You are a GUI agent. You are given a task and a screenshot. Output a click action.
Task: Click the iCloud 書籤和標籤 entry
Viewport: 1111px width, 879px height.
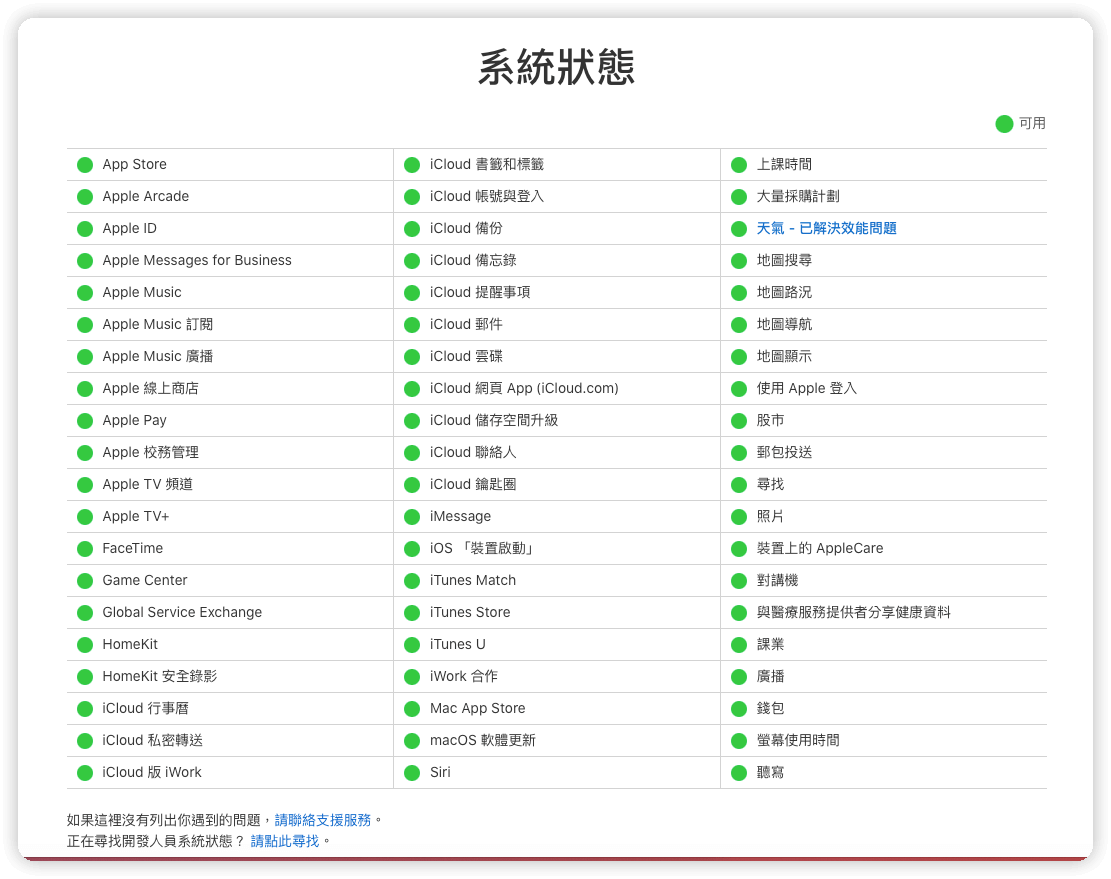tap(487, 164)
